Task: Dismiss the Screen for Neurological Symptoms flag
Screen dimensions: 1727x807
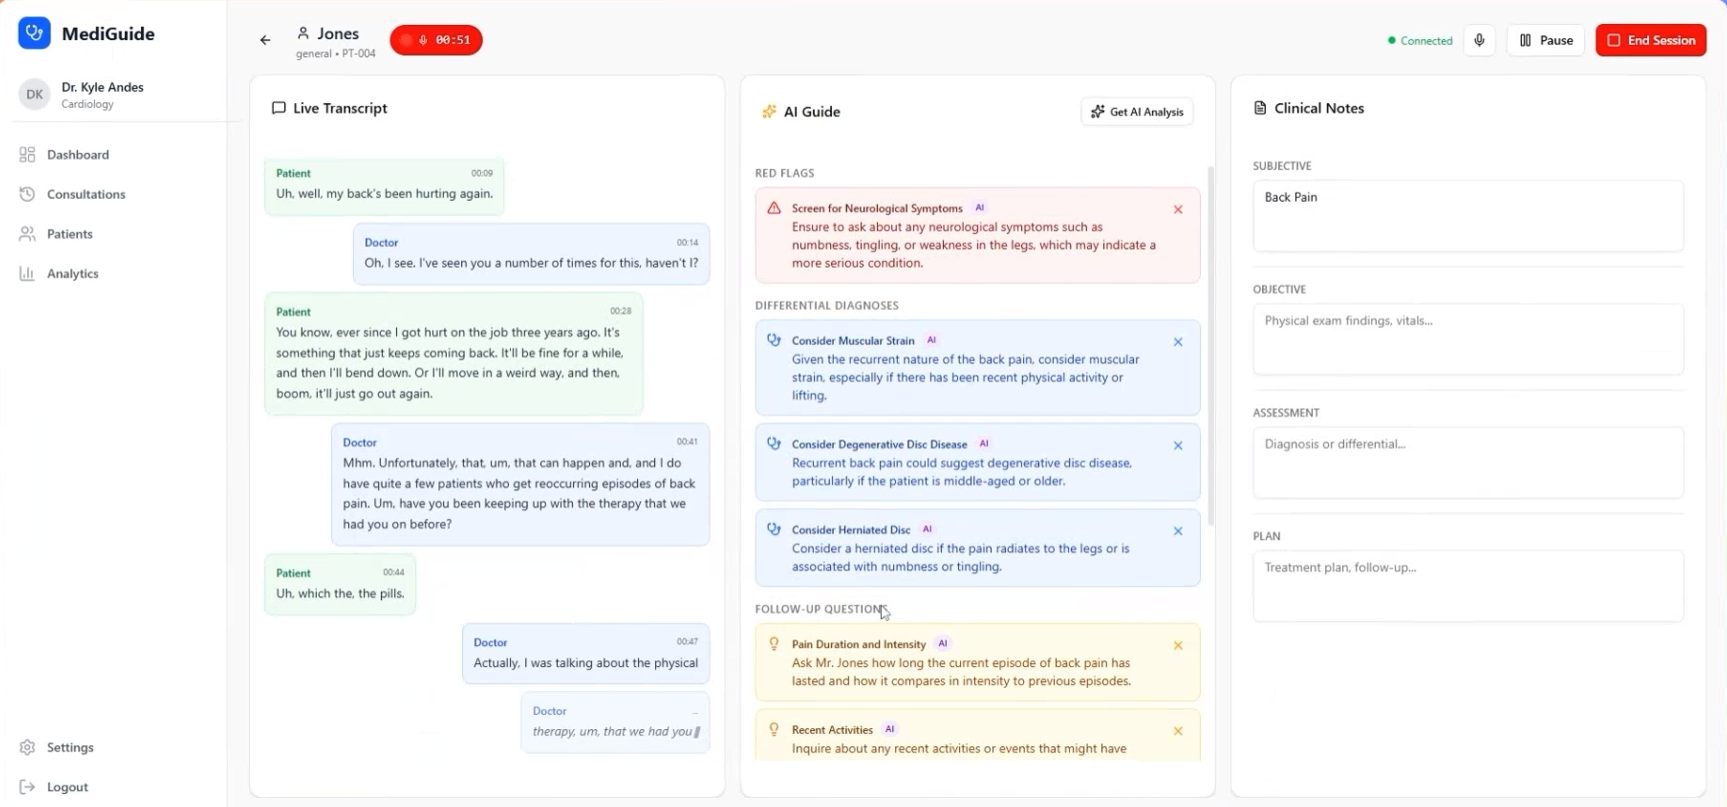Action: [1178, 210]
